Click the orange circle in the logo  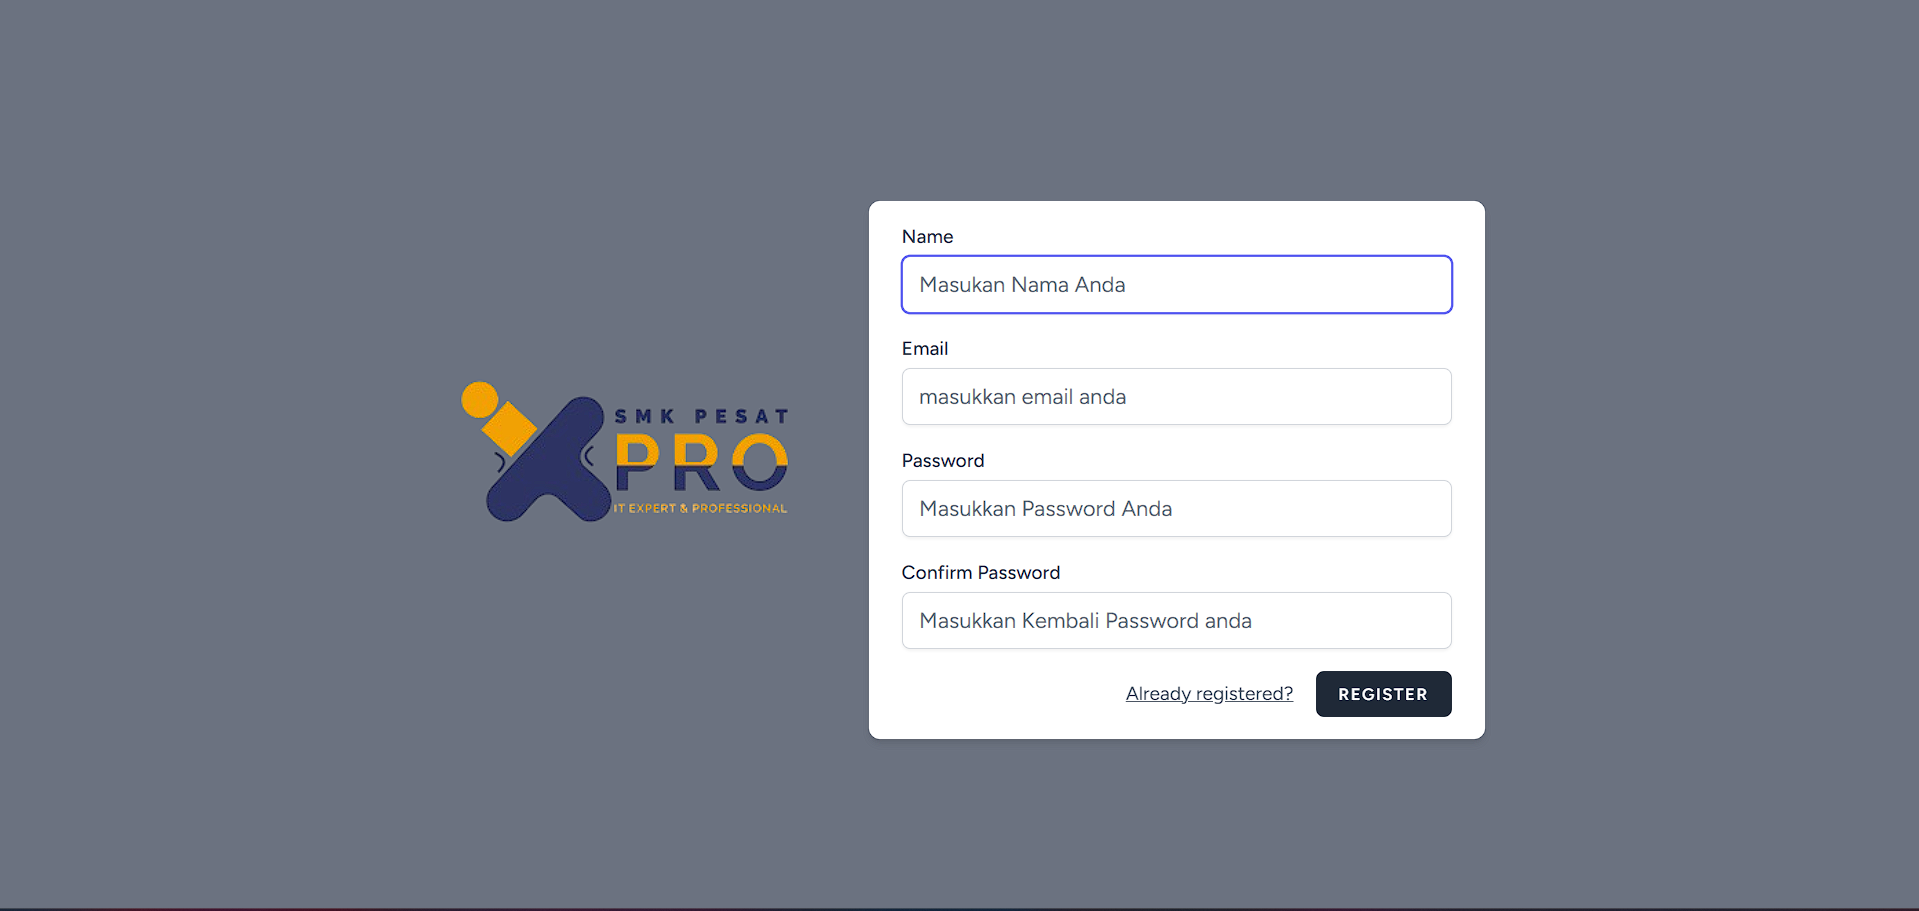click(480, 399)
